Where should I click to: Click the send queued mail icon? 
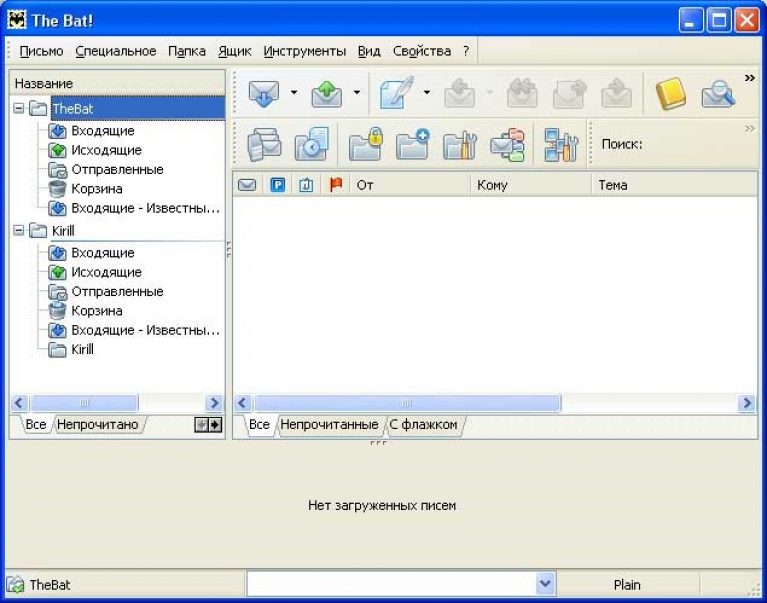click(x=327, y=94)
